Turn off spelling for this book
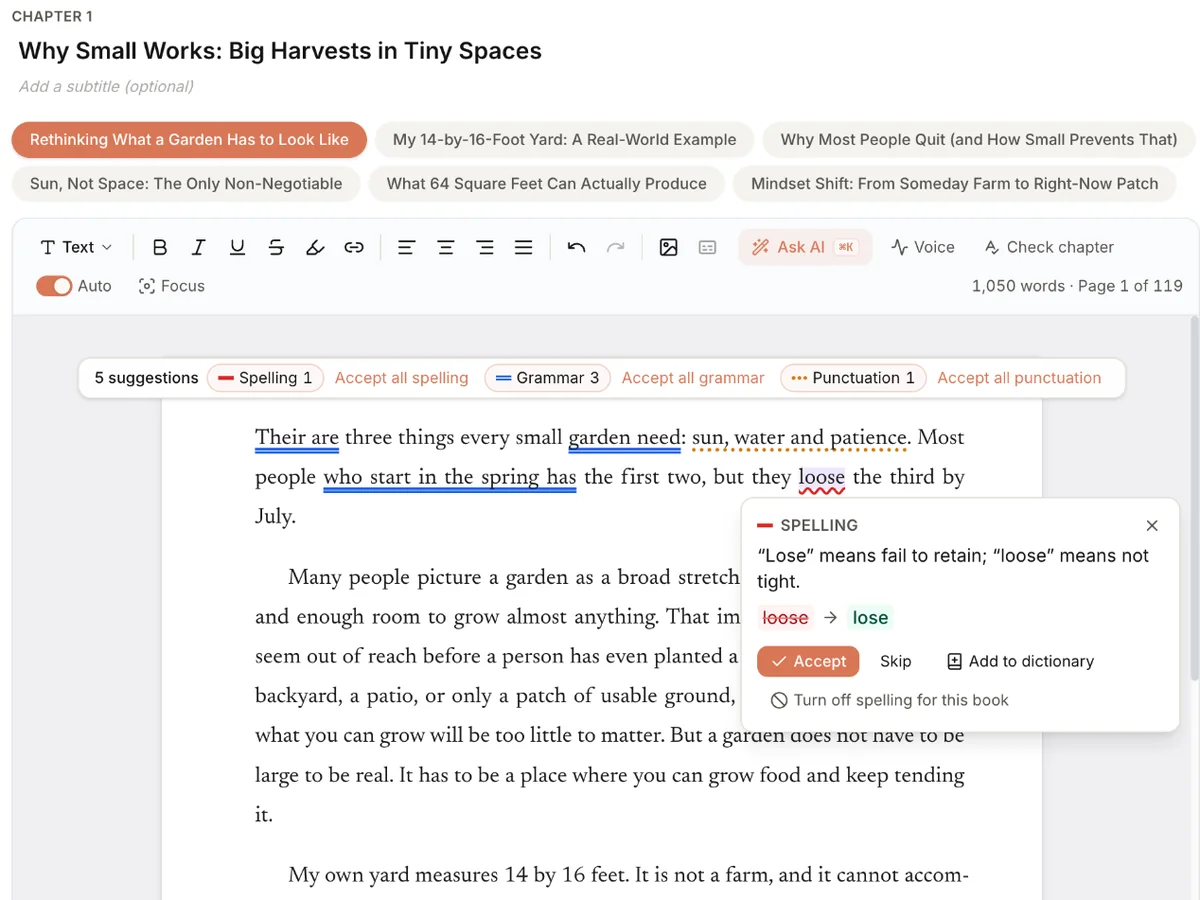Viewport: 1200px width, 900px height. tap(890, 700)
